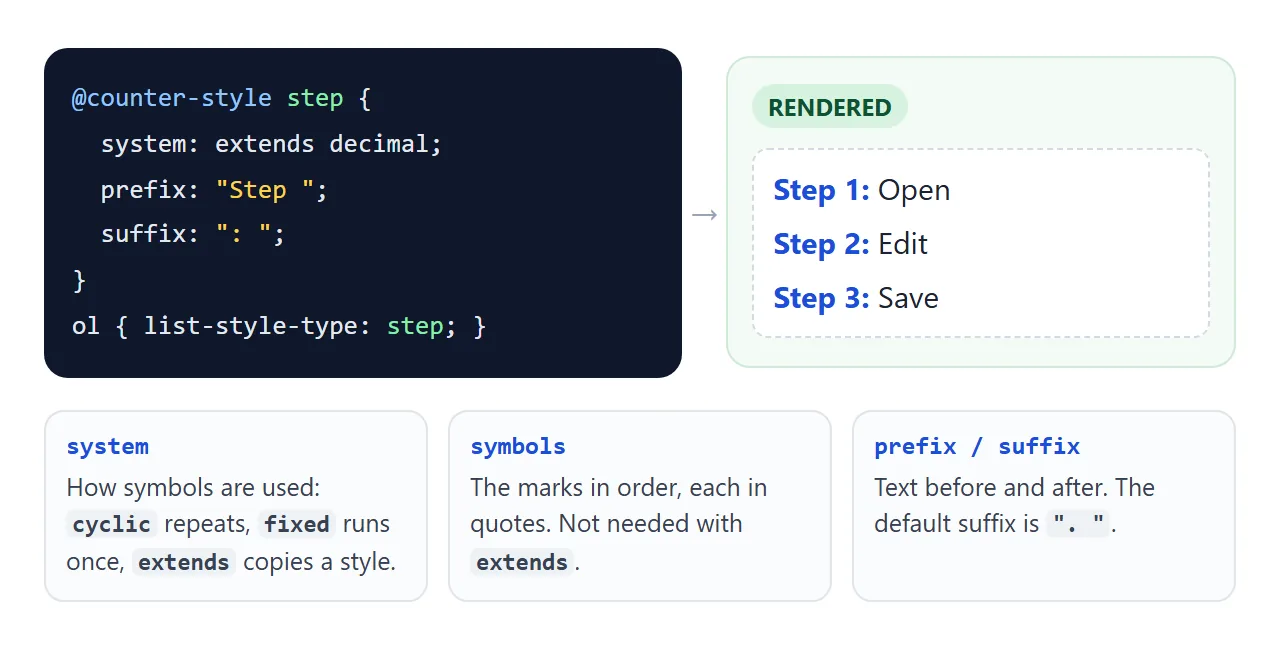Click 'The marks in order, each in' text
Viewport: 1280px width, 654px height.
click(619, 488)
